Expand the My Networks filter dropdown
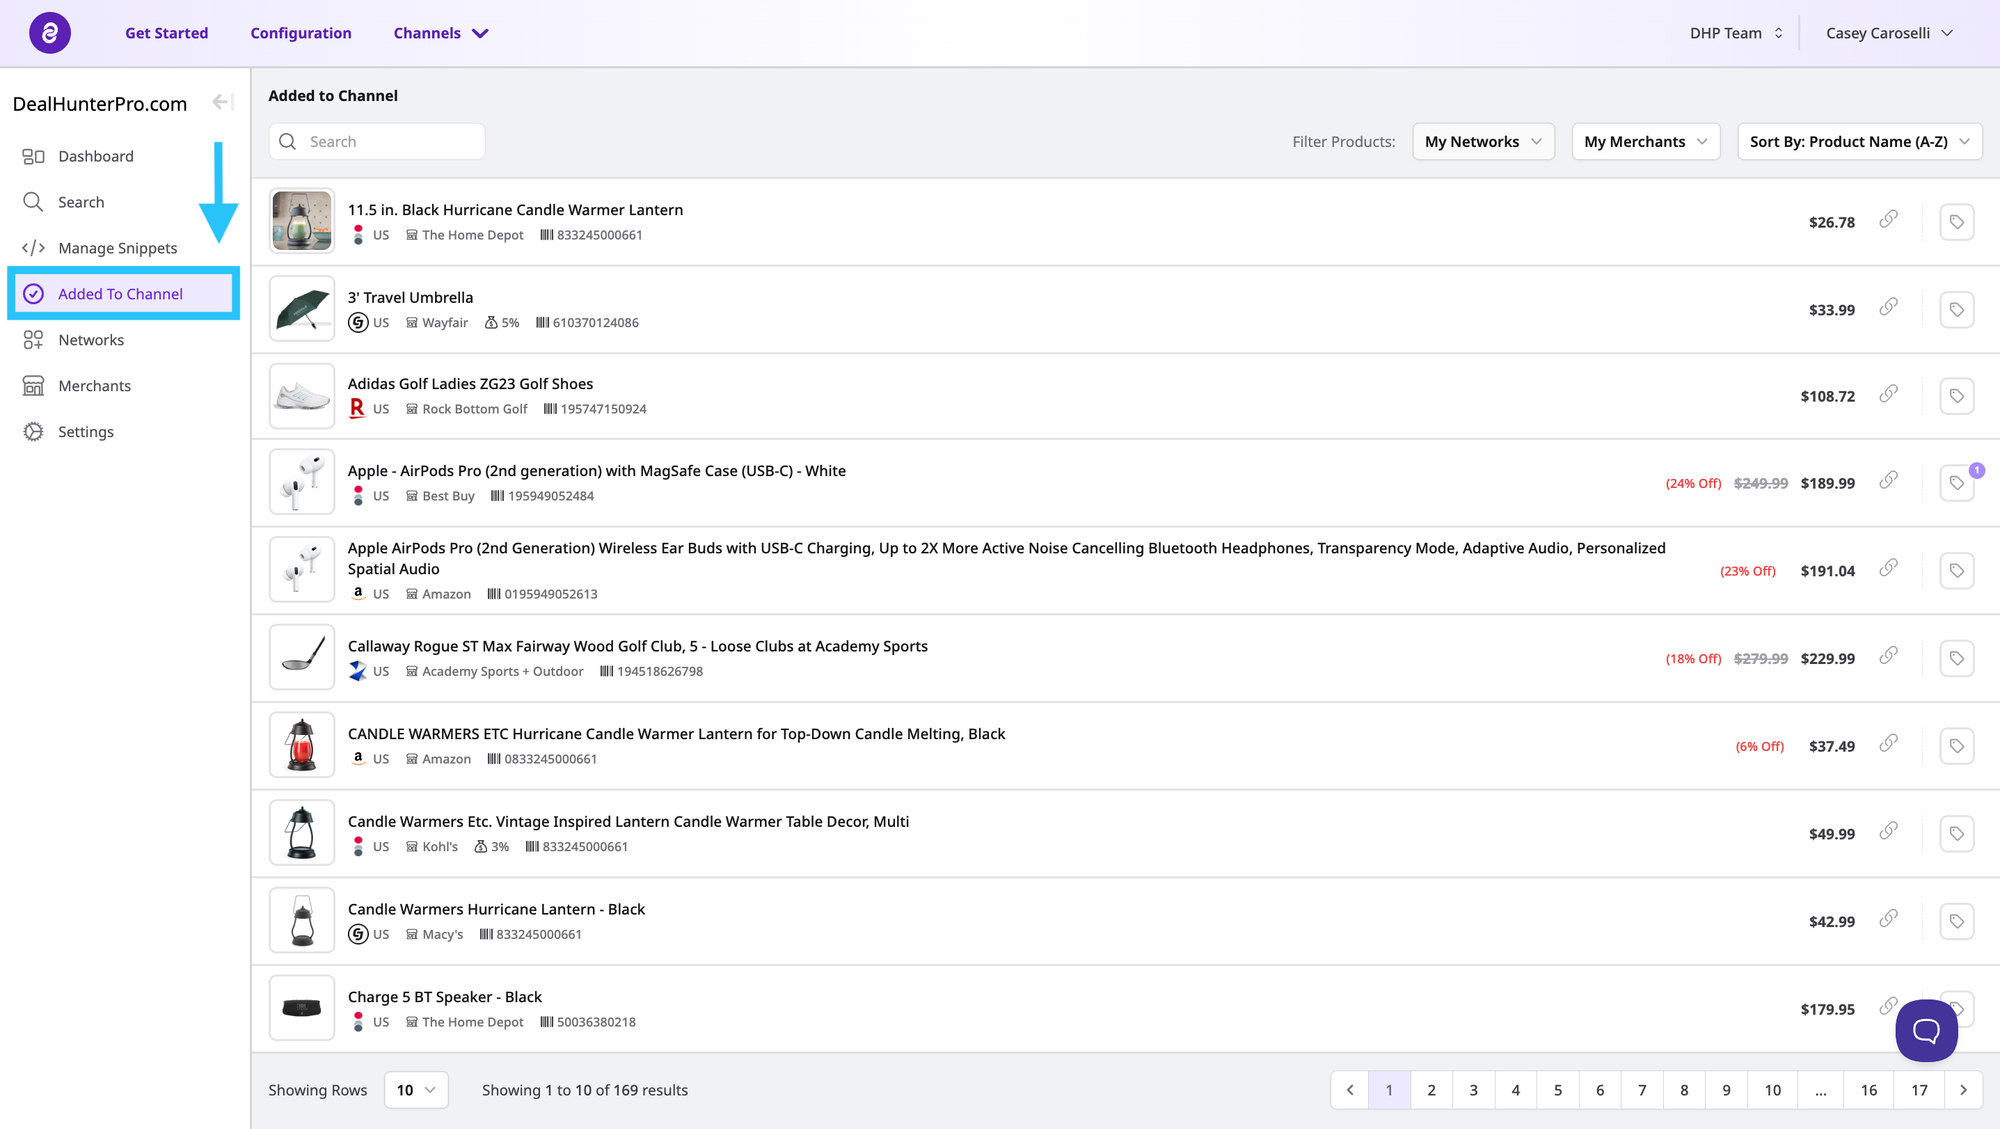The image size is (2000, 1129). (x=1482, y=142)
